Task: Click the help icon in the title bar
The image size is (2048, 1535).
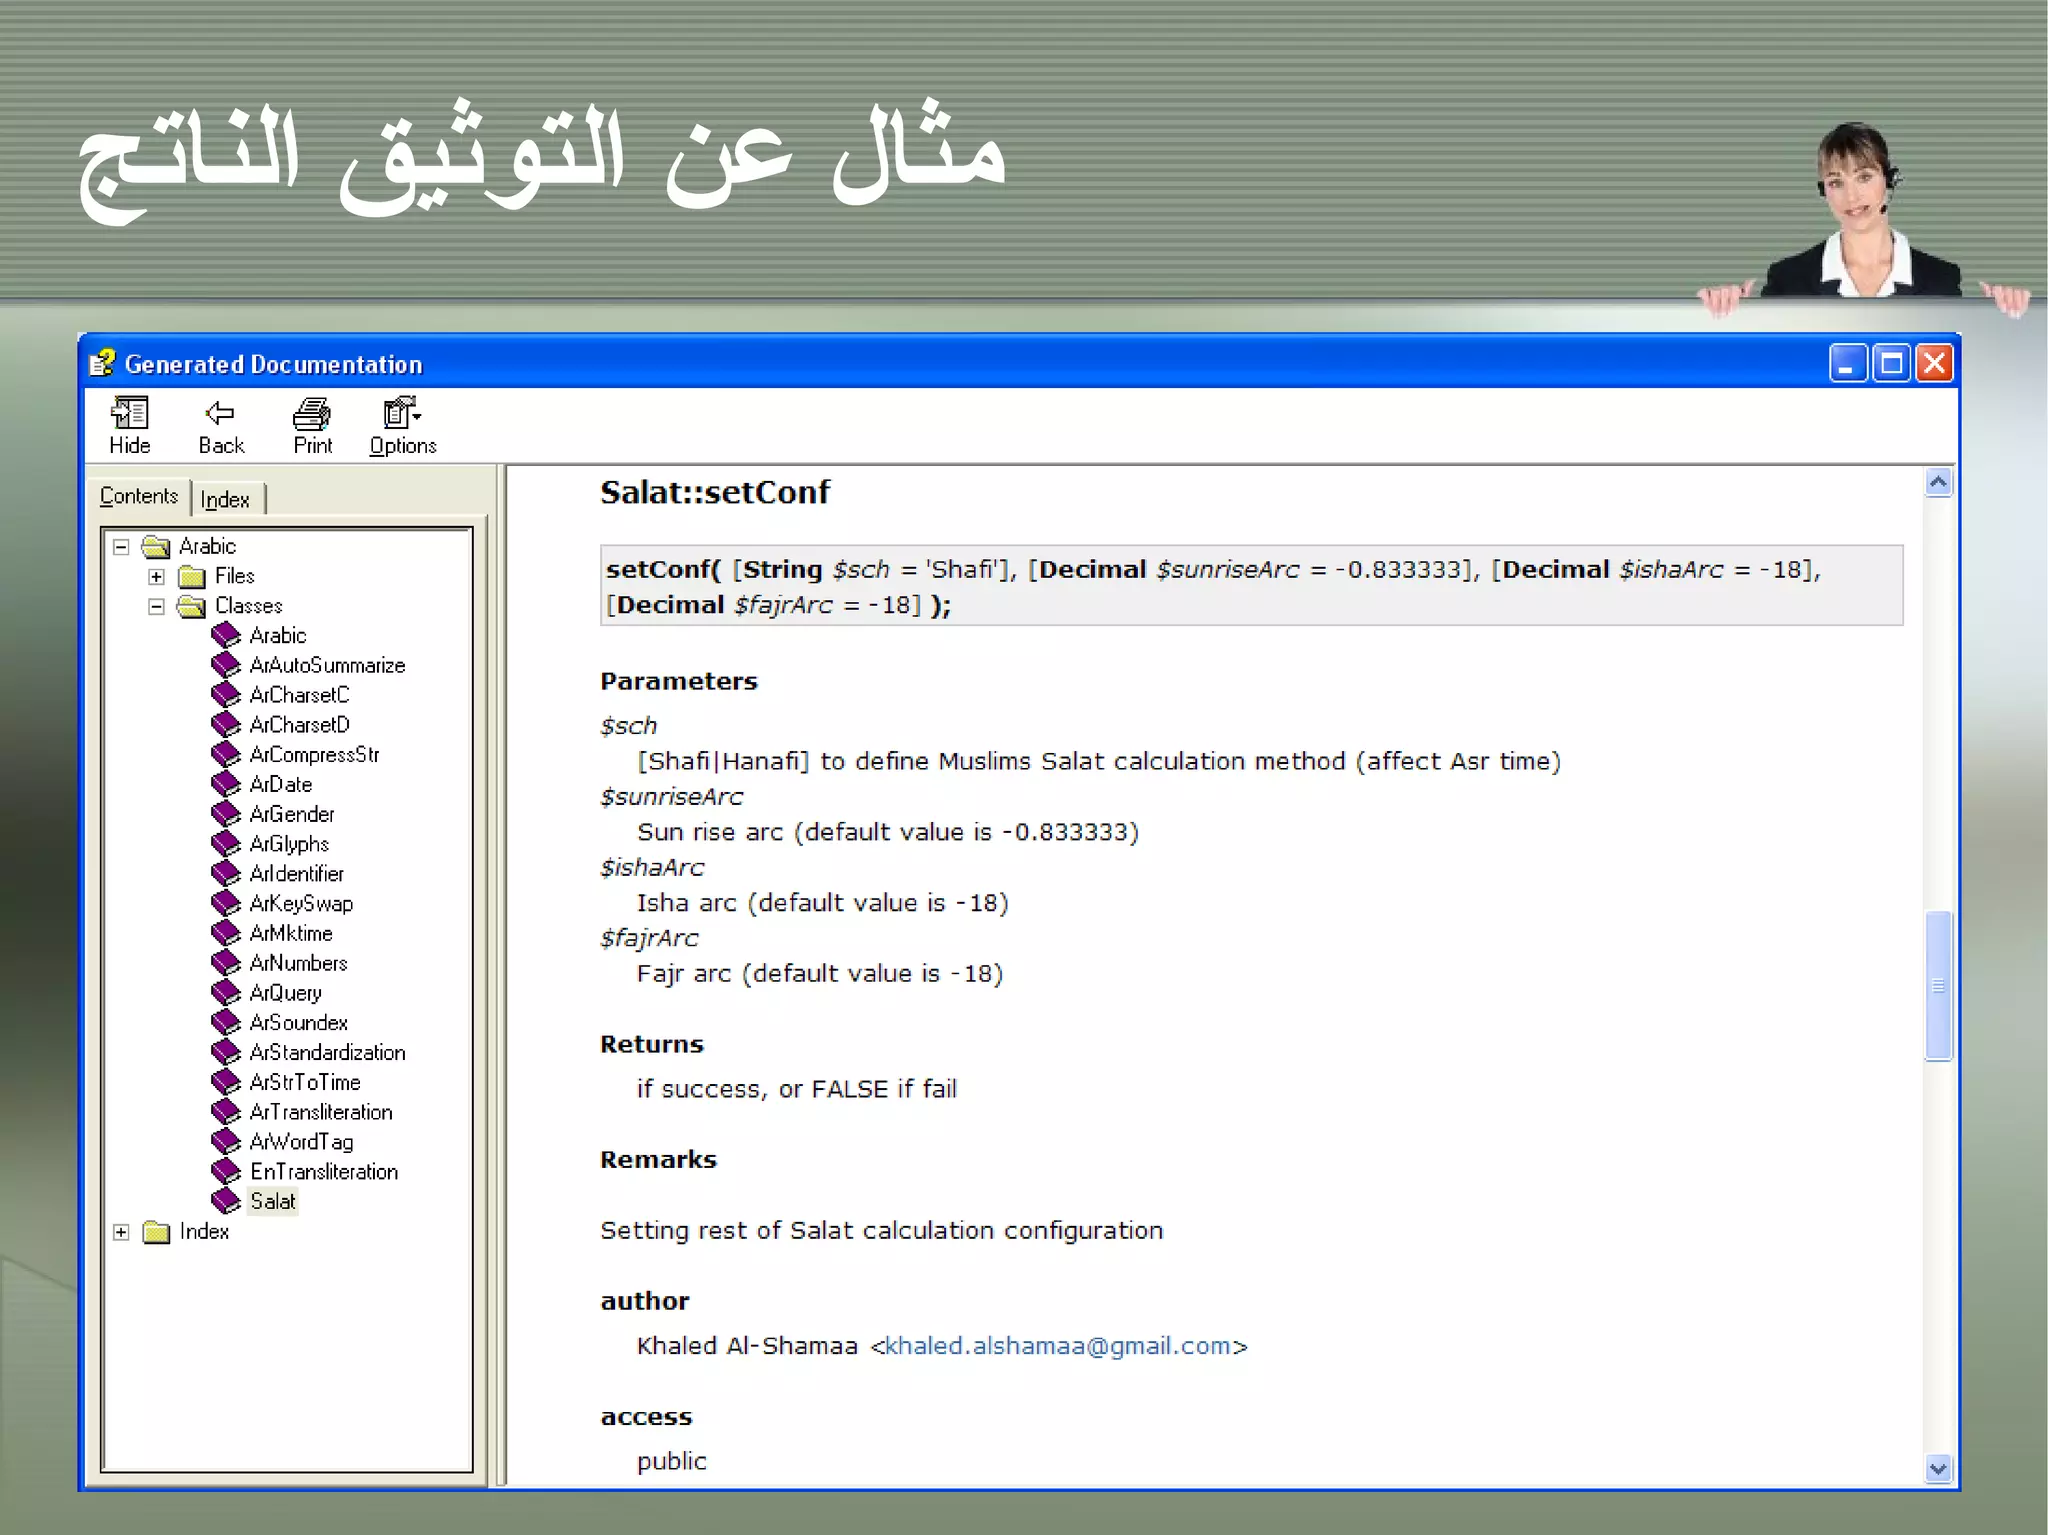Action: [x=101, y=363]
